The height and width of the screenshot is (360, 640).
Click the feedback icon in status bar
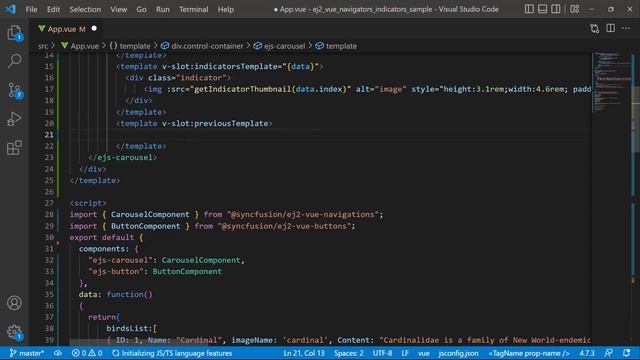608,353
